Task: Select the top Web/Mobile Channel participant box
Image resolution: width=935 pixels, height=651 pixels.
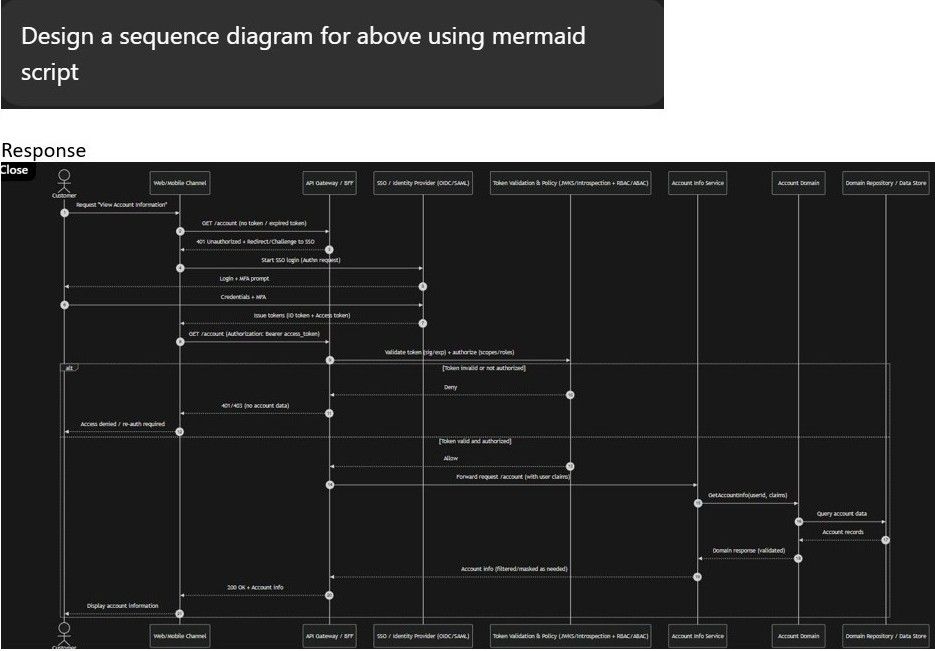Action: pyautogui.click(x=180, y=183)
